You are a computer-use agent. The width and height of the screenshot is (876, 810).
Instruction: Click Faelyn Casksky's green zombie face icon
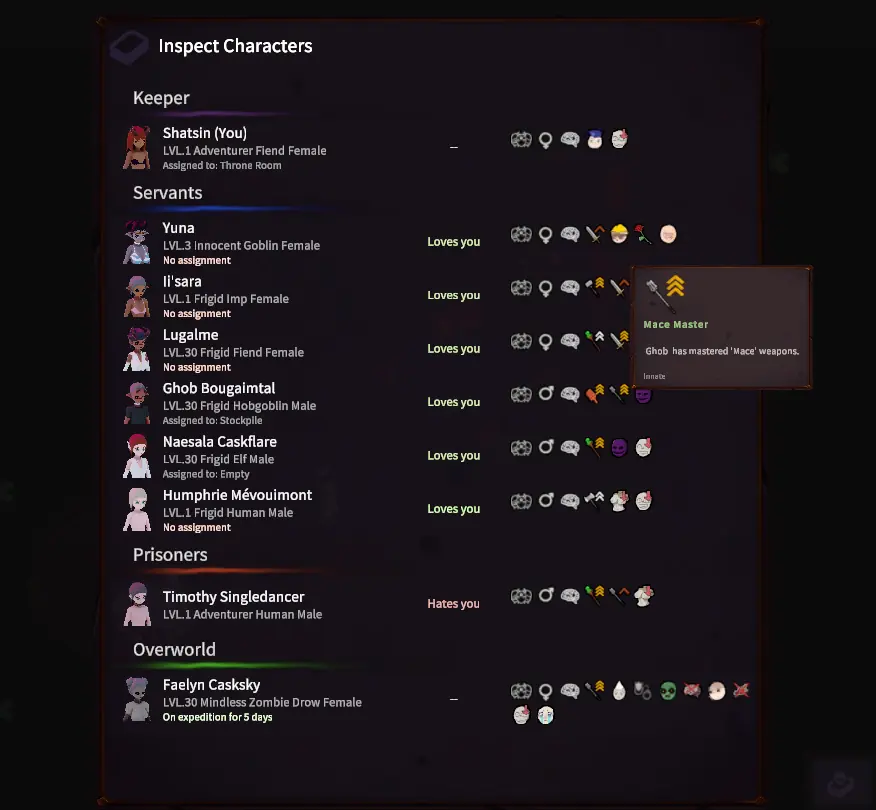point(668,691)
